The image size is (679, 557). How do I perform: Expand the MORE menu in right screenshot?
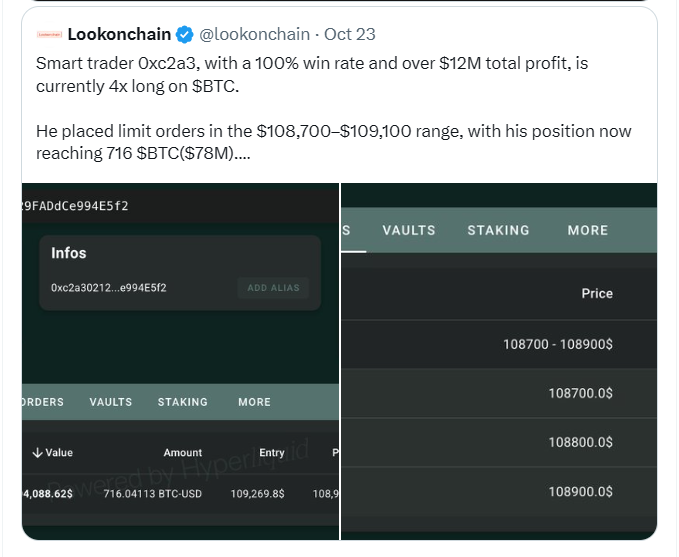[587, 230]
